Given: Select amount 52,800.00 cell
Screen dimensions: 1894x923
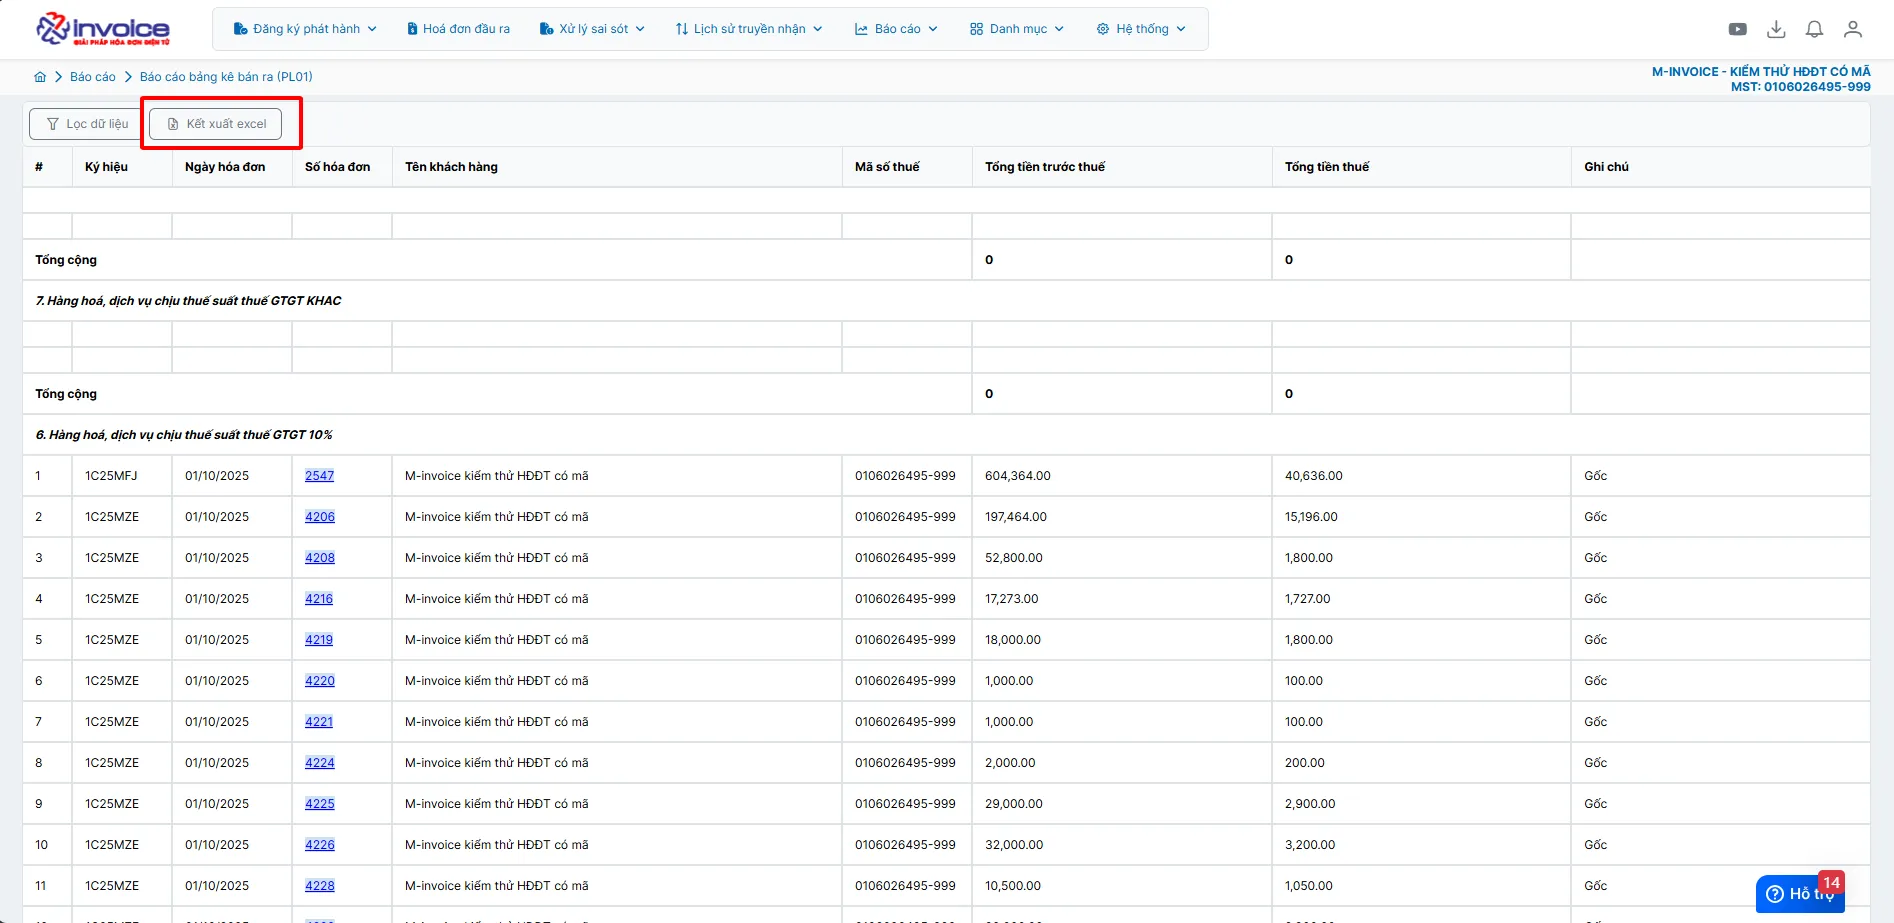Looking at the screenshot, I should coord(1122,558).
